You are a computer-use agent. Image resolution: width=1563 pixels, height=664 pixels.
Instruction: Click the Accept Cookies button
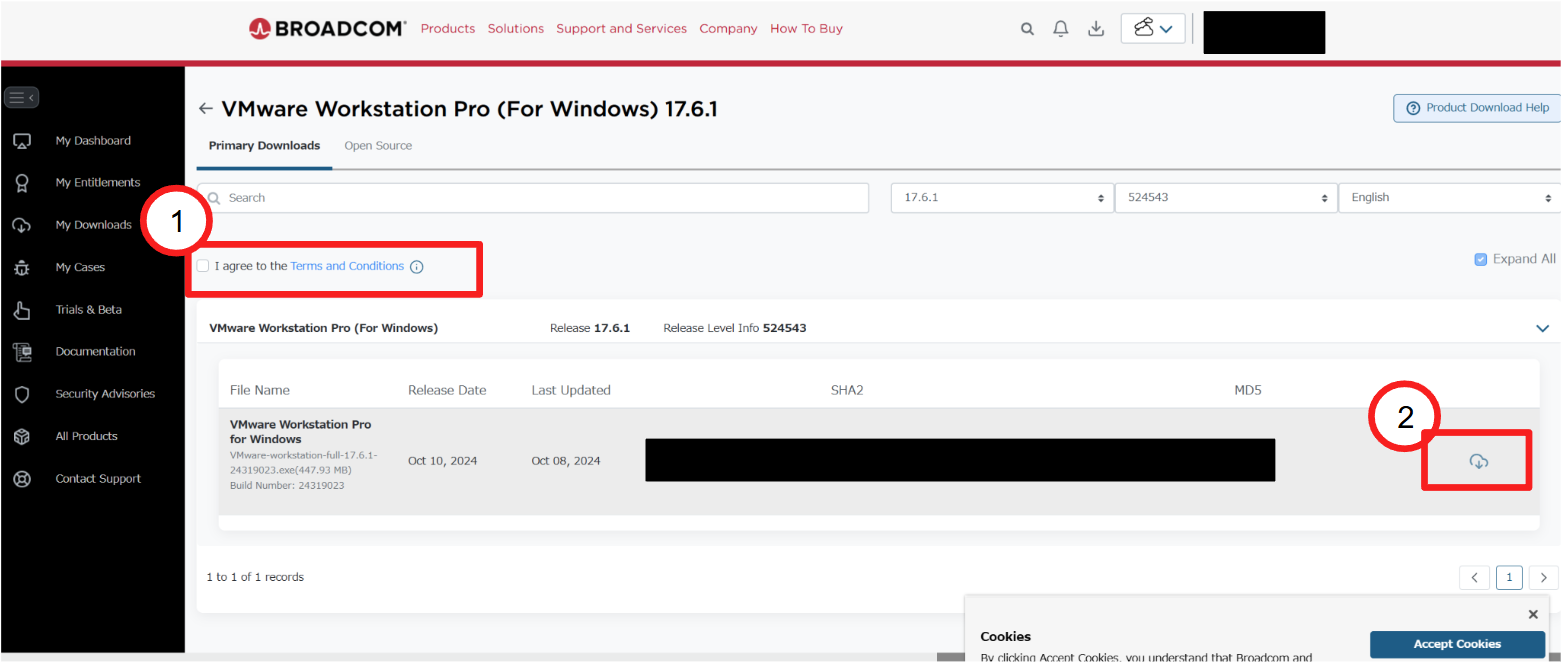pyautogui.click(x=1456, y=644)
